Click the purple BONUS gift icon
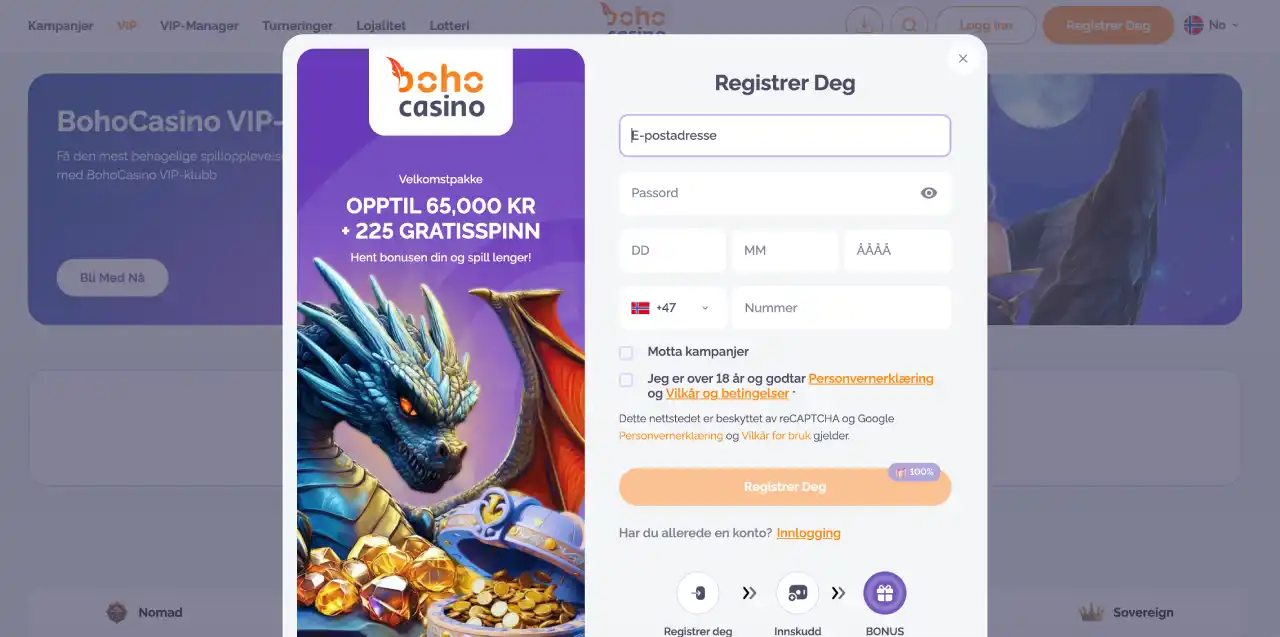The image size is (1280, 637). [885, 593]
